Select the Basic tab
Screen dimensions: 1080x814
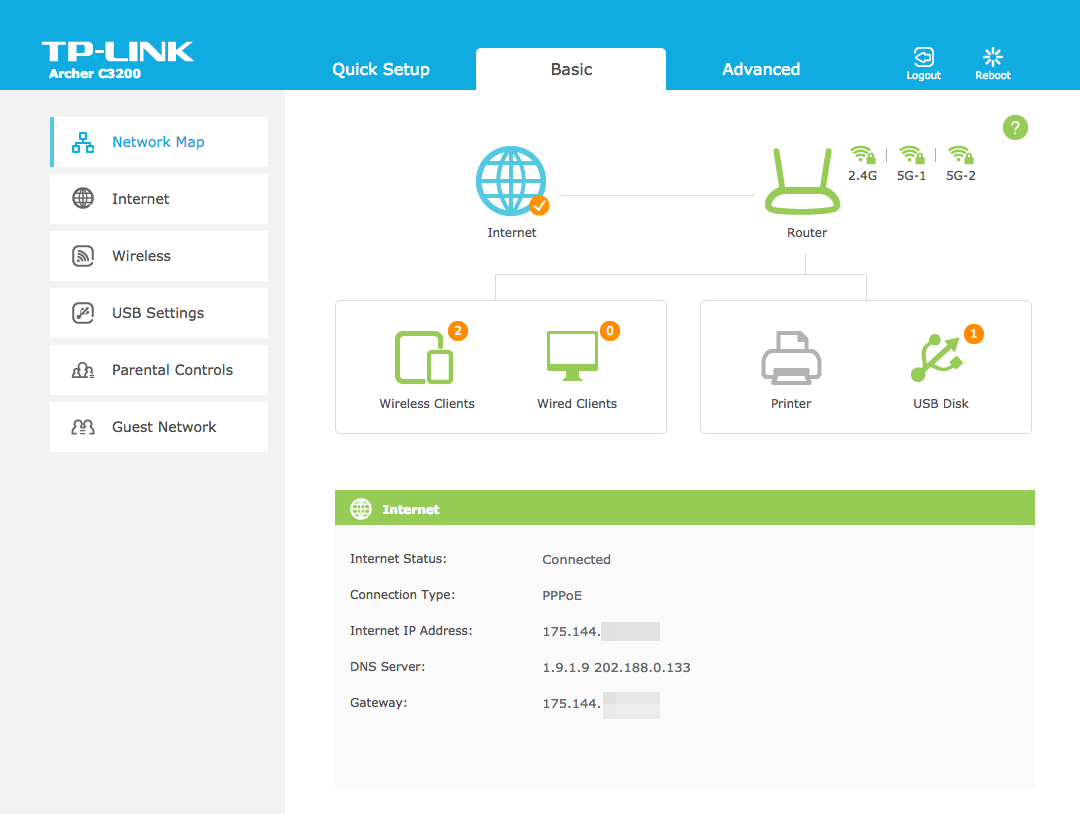pos(571,69)
